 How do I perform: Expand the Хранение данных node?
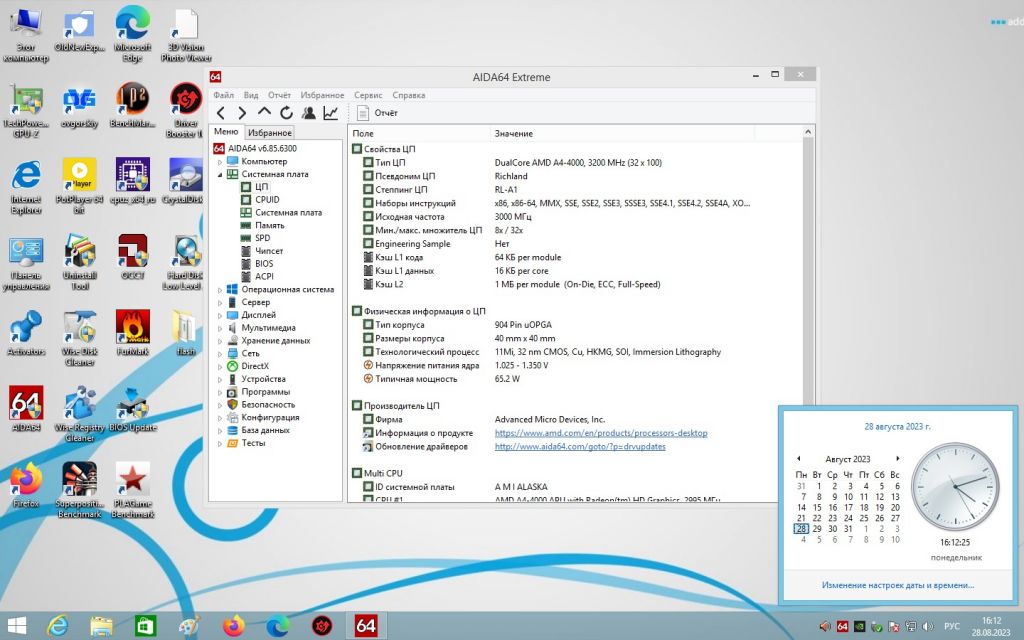(220, 340)
